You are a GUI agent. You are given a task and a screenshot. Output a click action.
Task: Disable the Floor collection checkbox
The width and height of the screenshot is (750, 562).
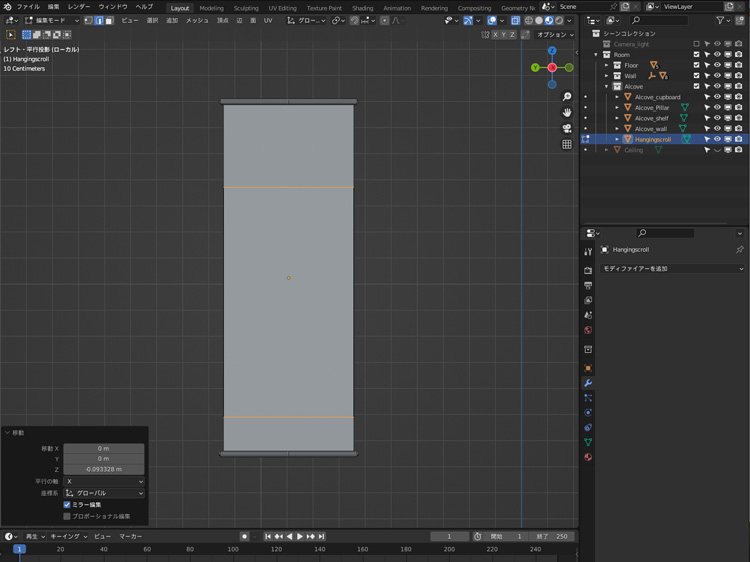[697, 65]
